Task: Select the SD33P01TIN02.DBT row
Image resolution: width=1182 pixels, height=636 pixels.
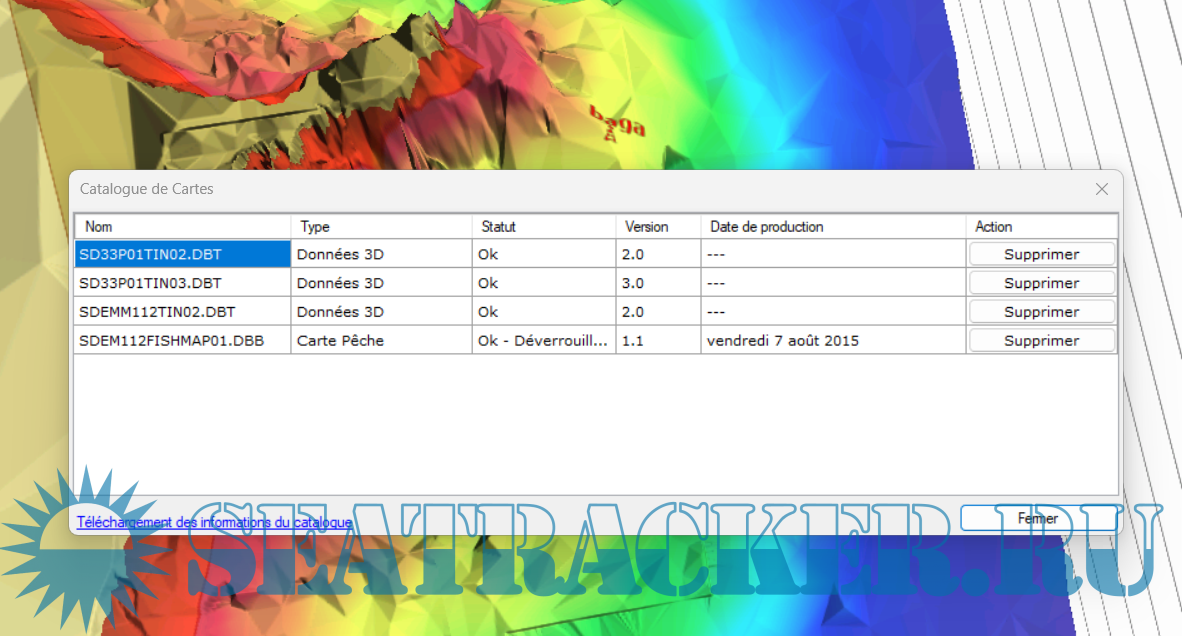Action: coord(150,254)
